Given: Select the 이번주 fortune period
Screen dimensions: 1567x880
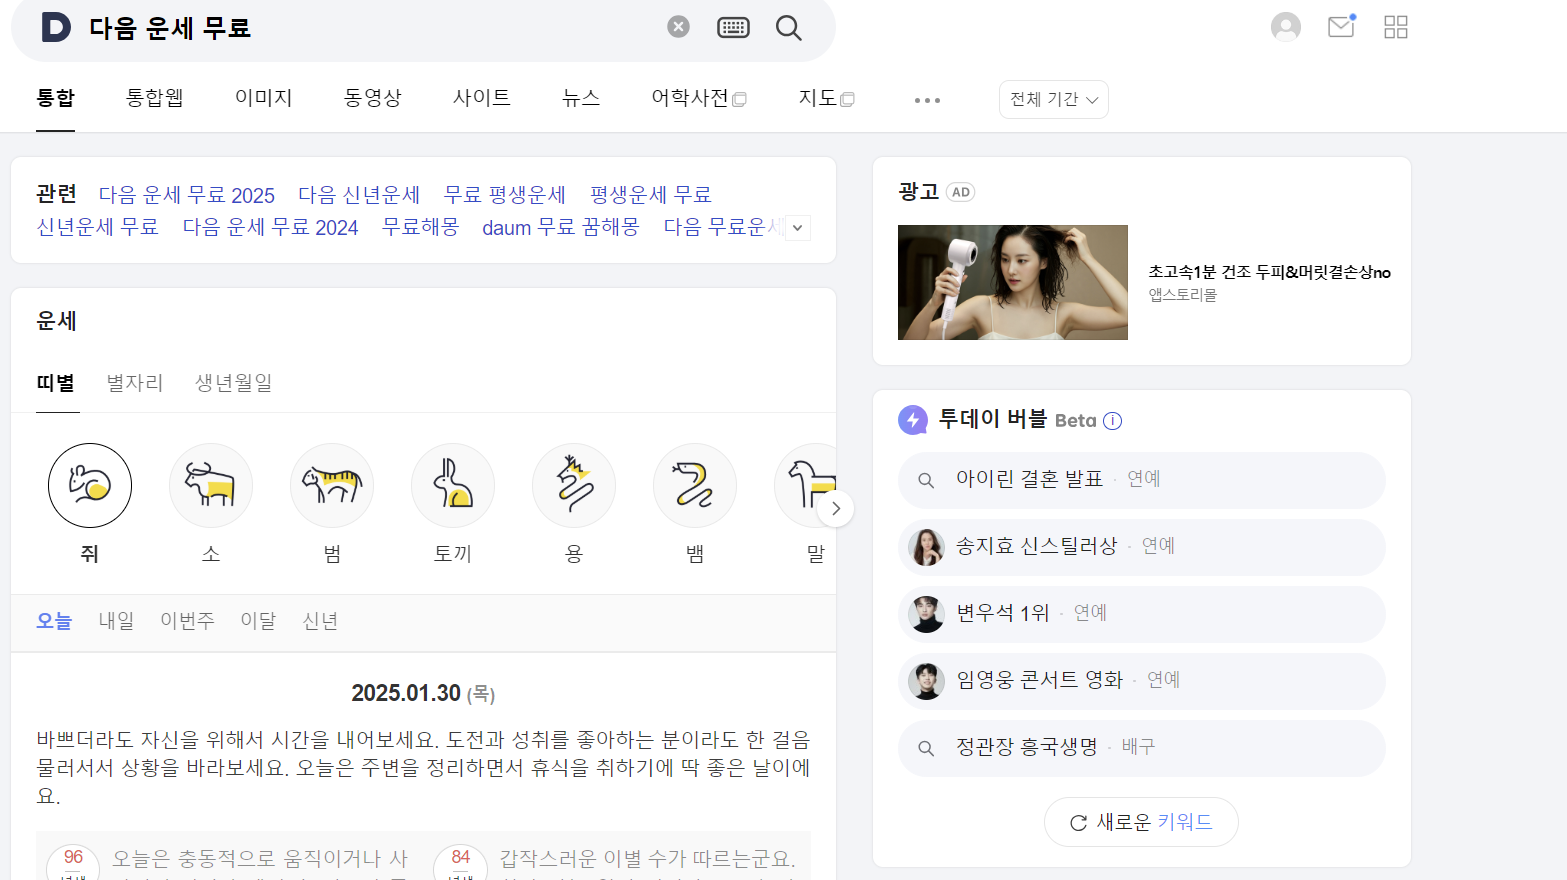Looking at the screenshot, I should pos(187,621).
